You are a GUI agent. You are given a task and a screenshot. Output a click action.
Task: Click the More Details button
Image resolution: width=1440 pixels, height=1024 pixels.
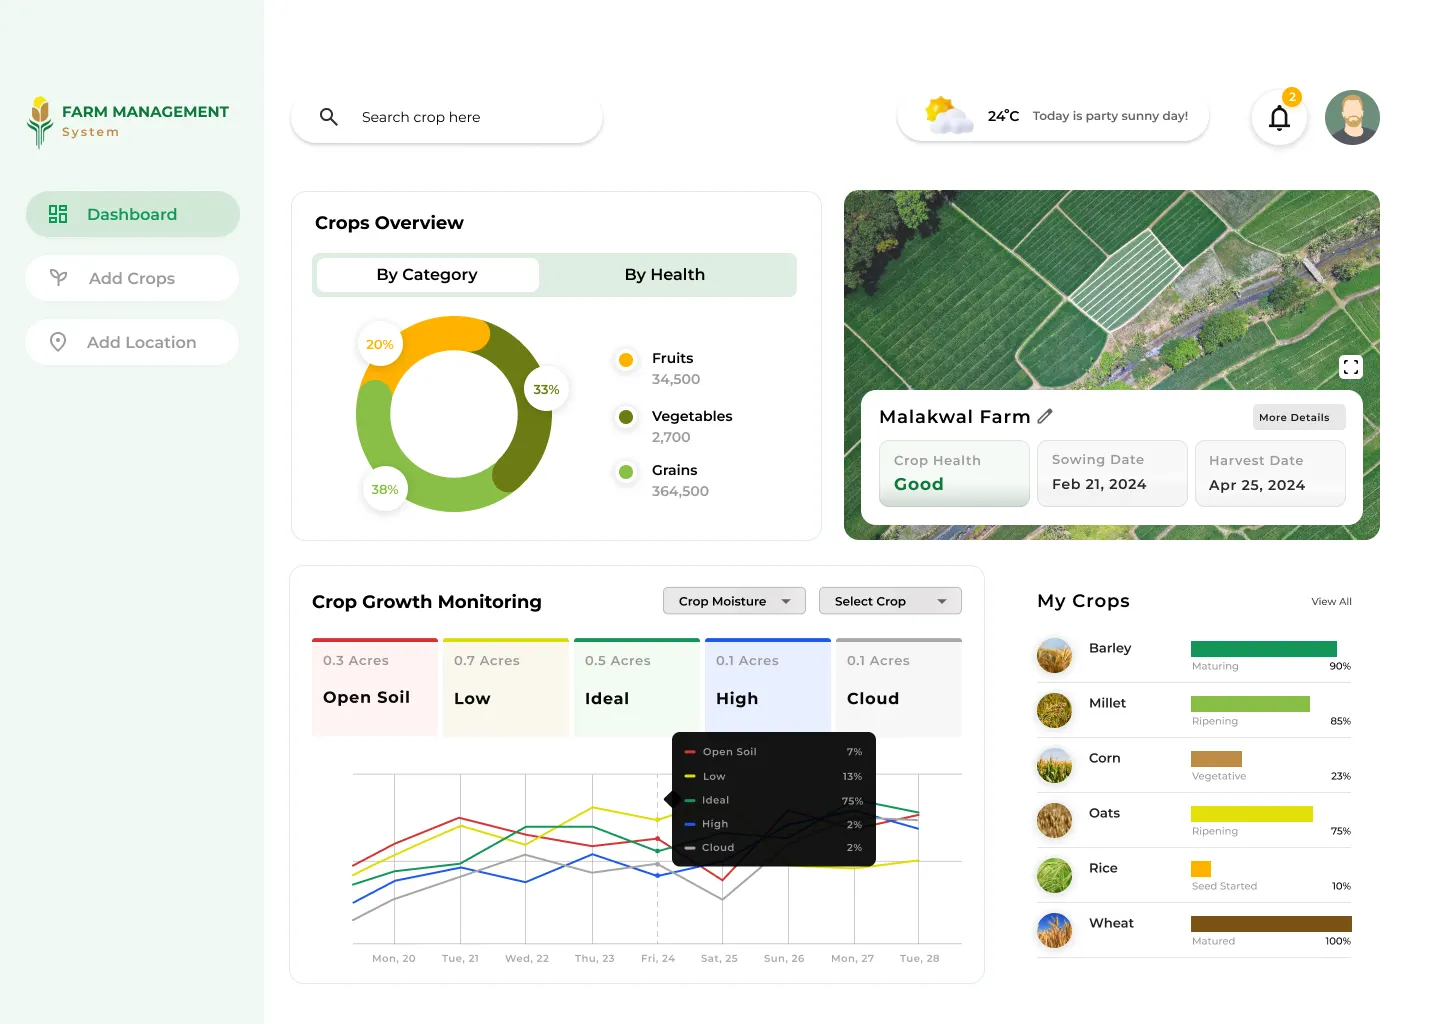1298,416
